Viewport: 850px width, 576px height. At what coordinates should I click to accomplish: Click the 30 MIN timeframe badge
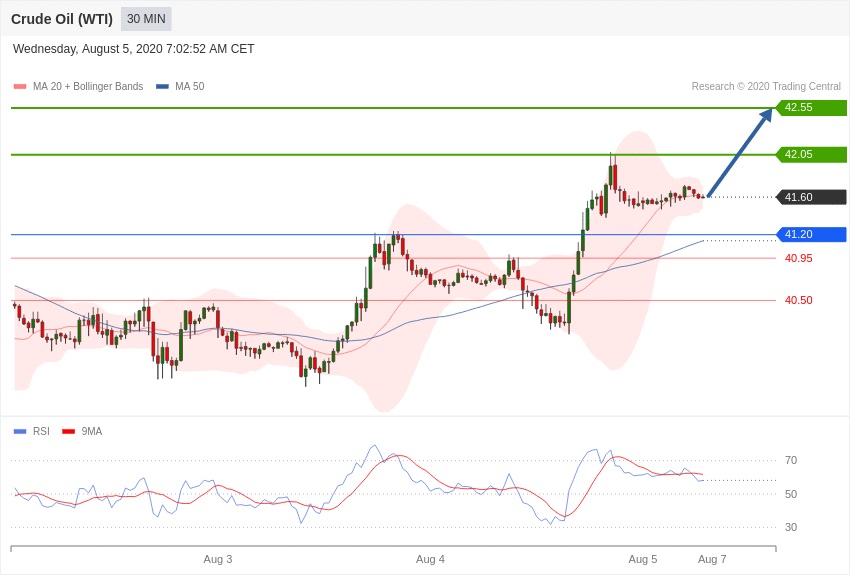click(x=146, y=19)
